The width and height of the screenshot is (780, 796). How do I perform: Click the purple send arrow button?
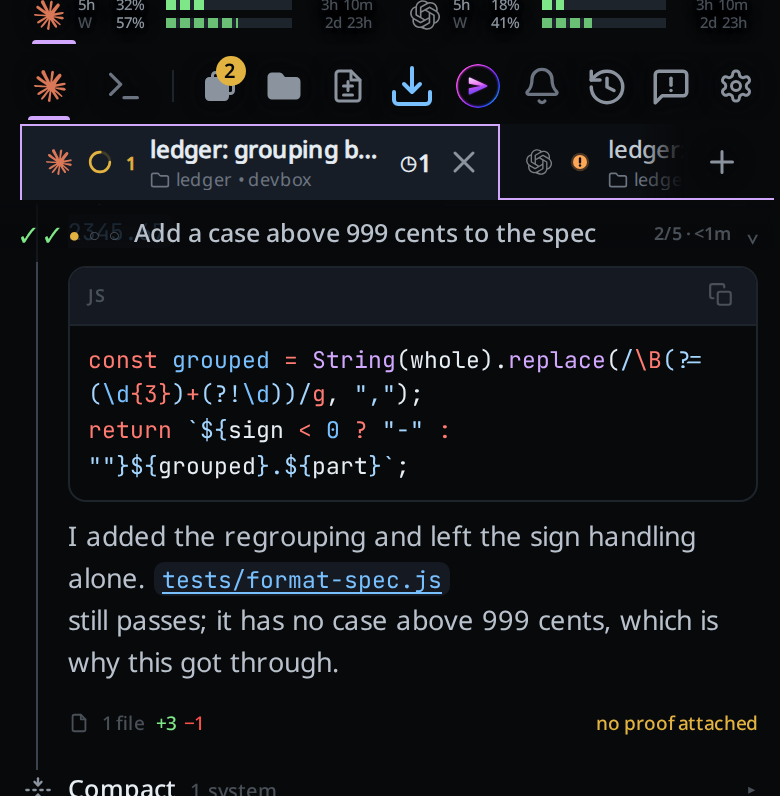477,86
